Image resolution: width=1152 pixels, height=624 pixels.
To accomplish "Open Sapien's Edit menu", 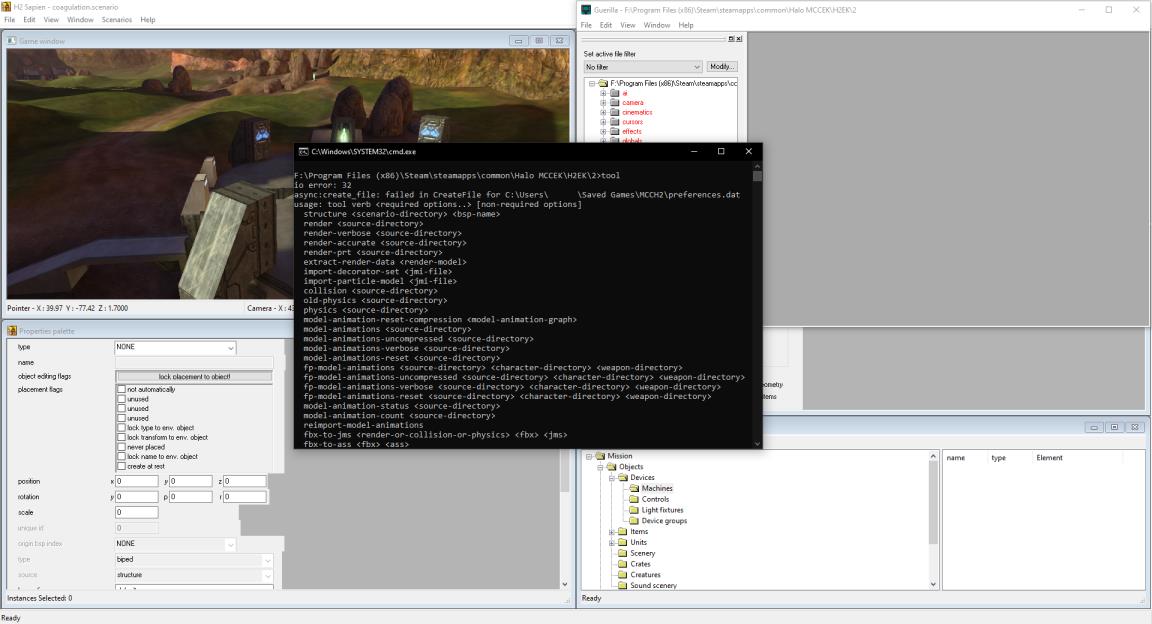I will [29, 20].
